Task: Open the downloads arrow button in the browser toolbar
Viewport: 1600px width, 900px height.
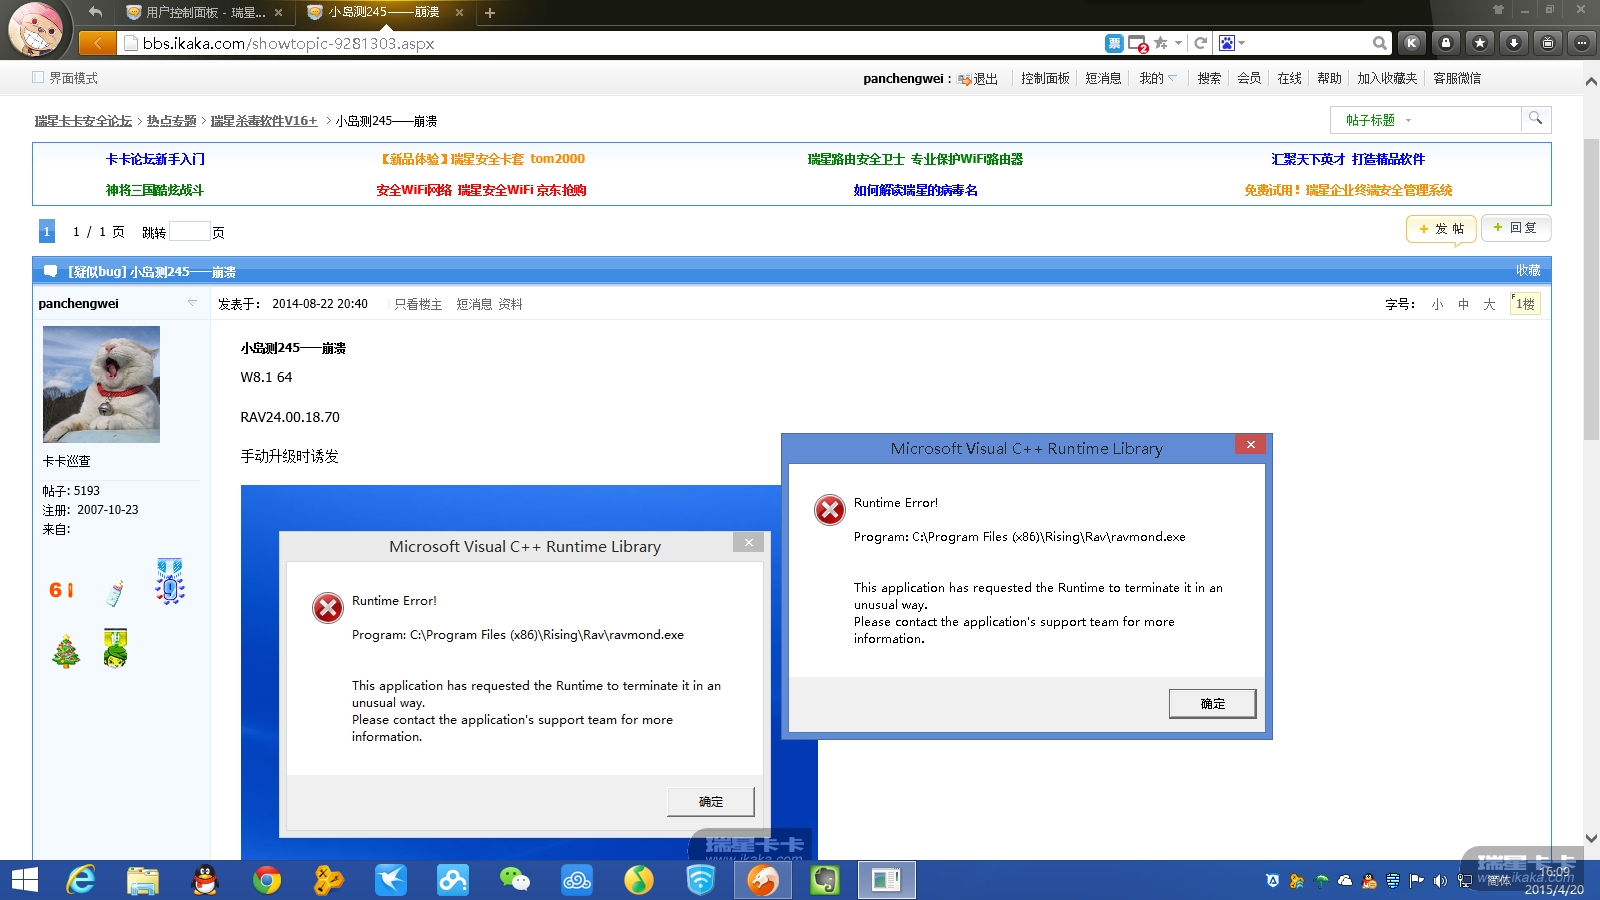Action: pos(1514,43)
